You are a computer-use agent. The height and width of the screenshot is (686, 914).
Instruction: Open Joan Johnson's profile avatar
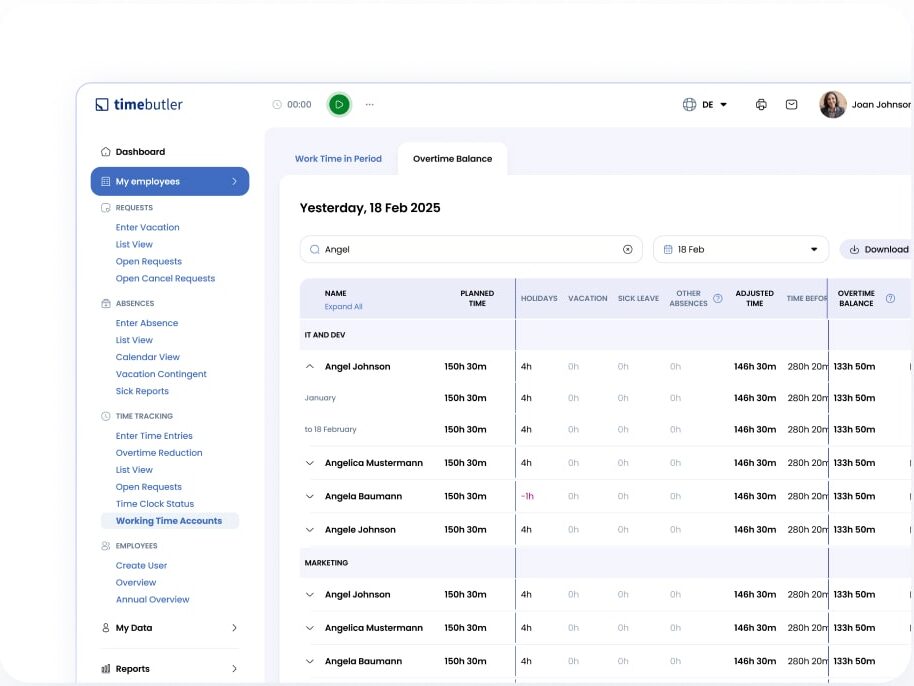[832, 104]
